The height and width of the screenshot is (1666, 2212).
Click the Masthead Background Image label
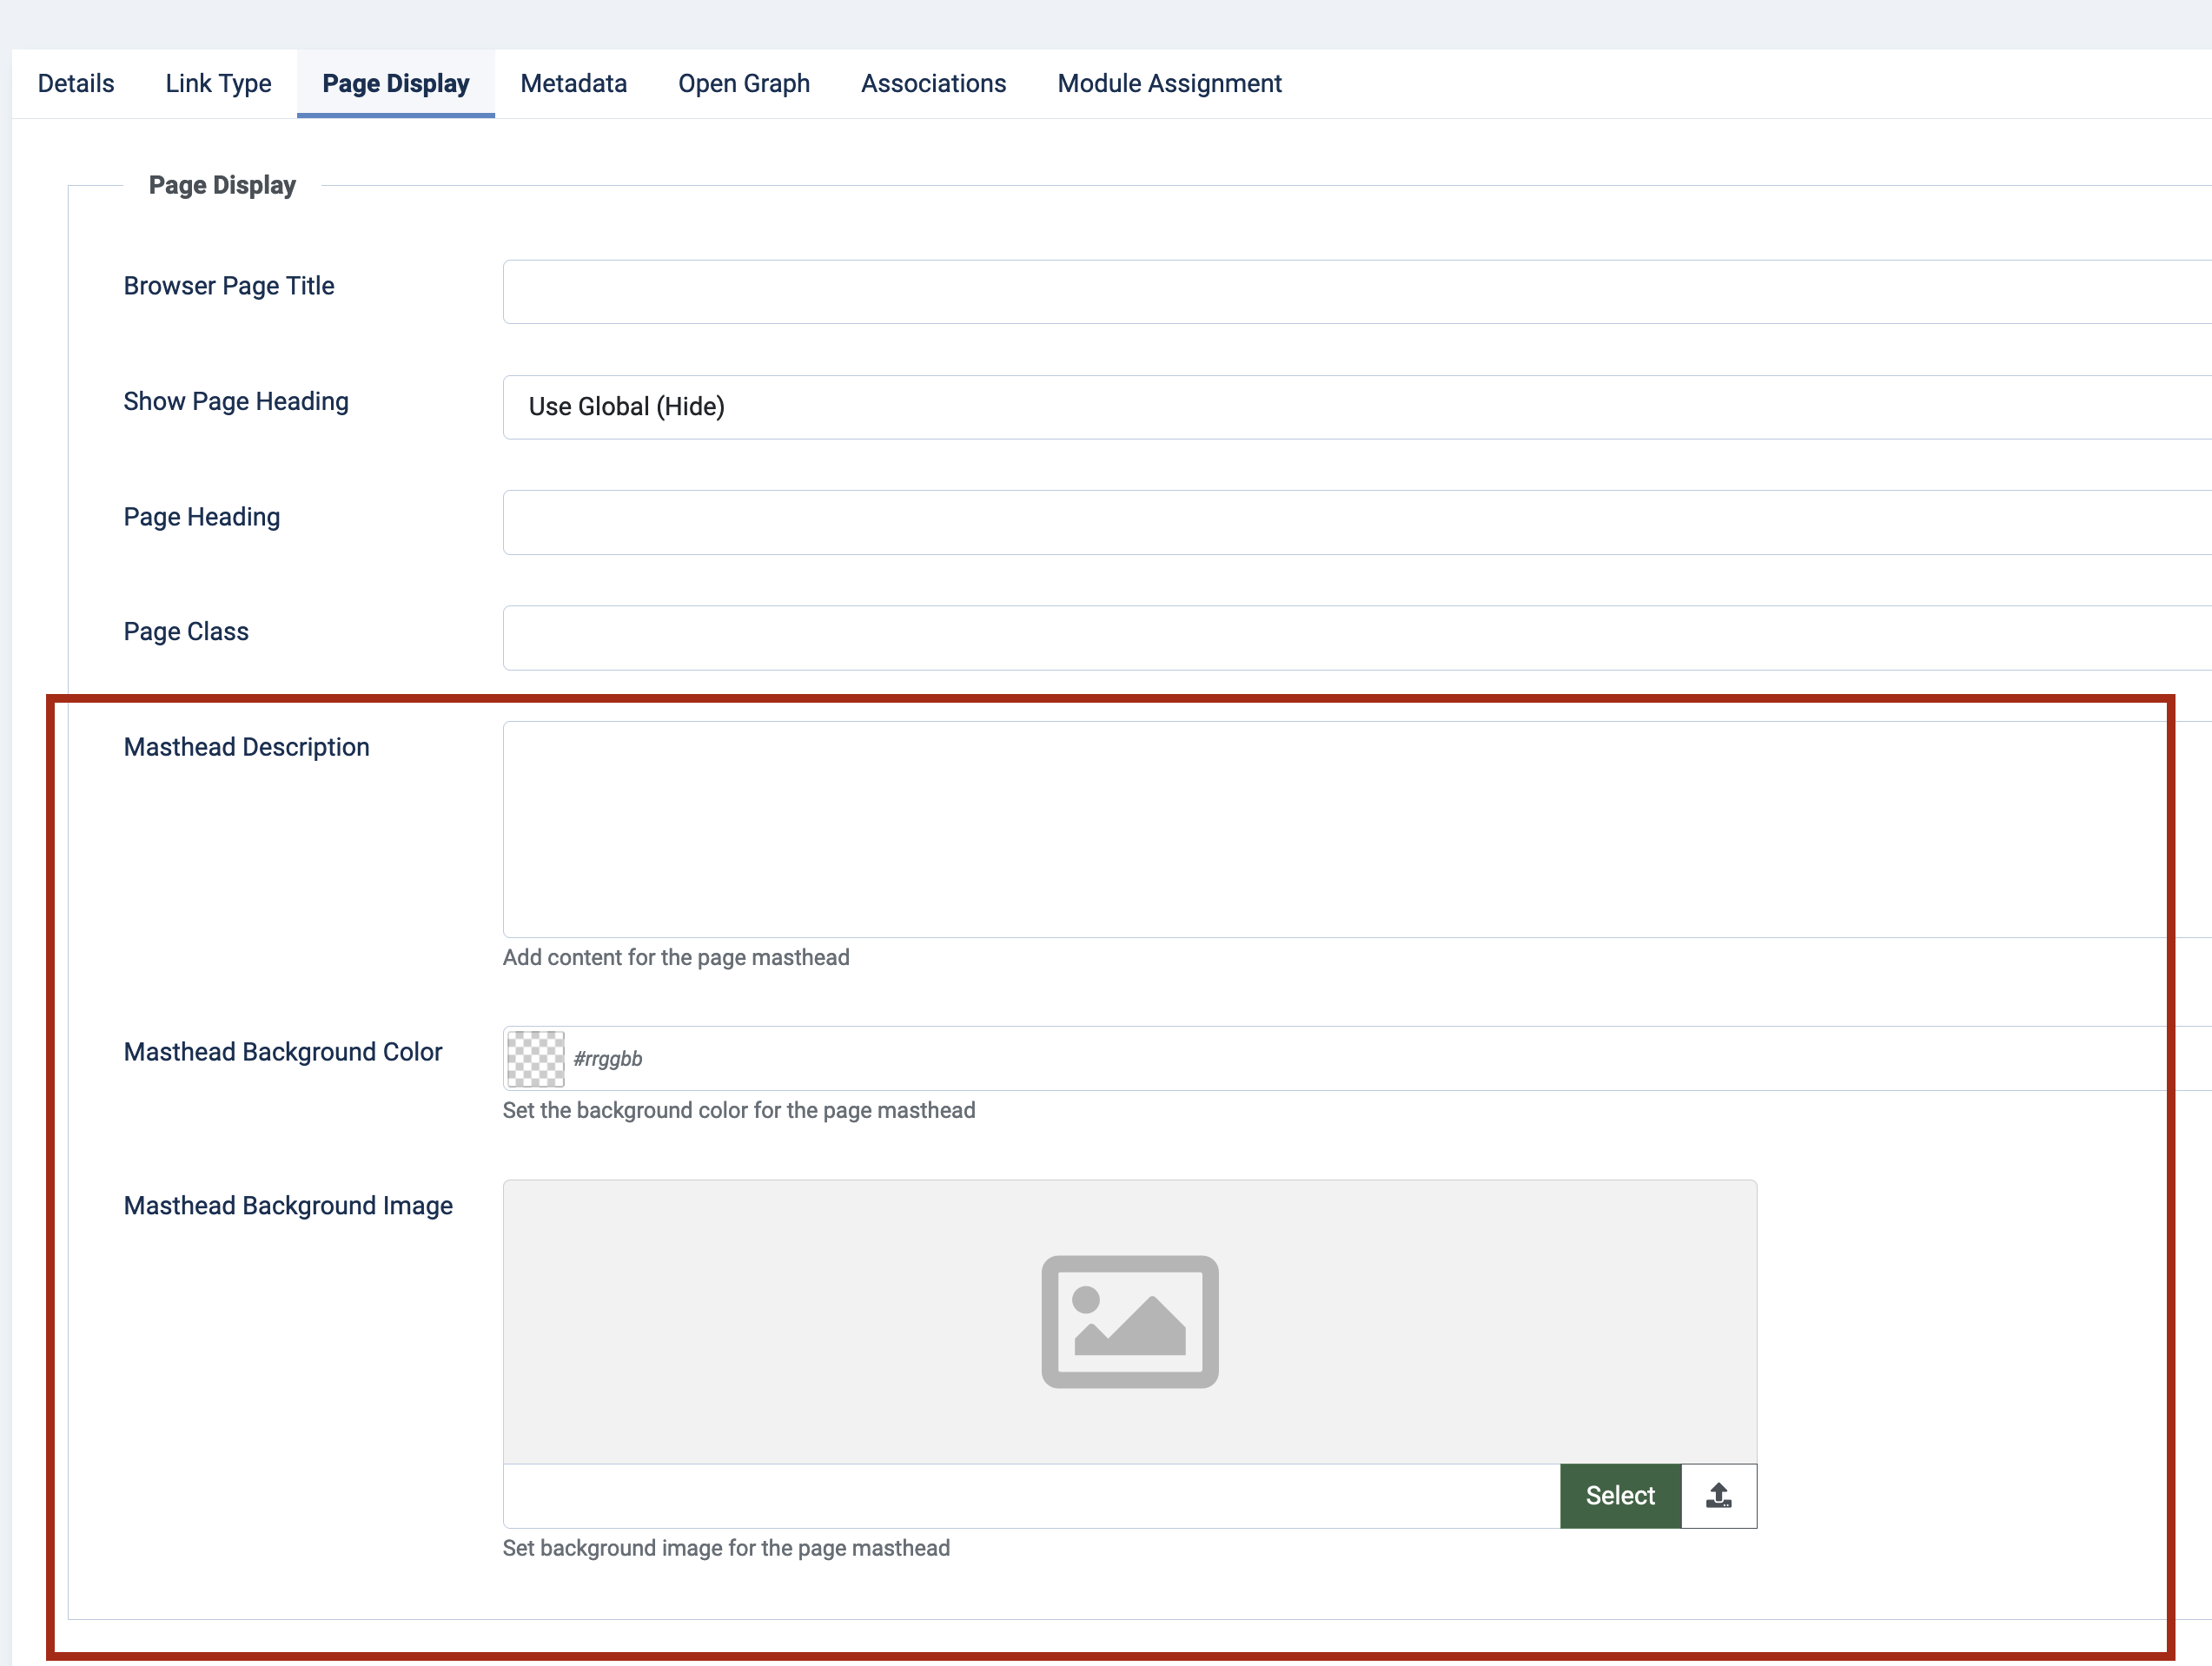[x=288, y=1206]
